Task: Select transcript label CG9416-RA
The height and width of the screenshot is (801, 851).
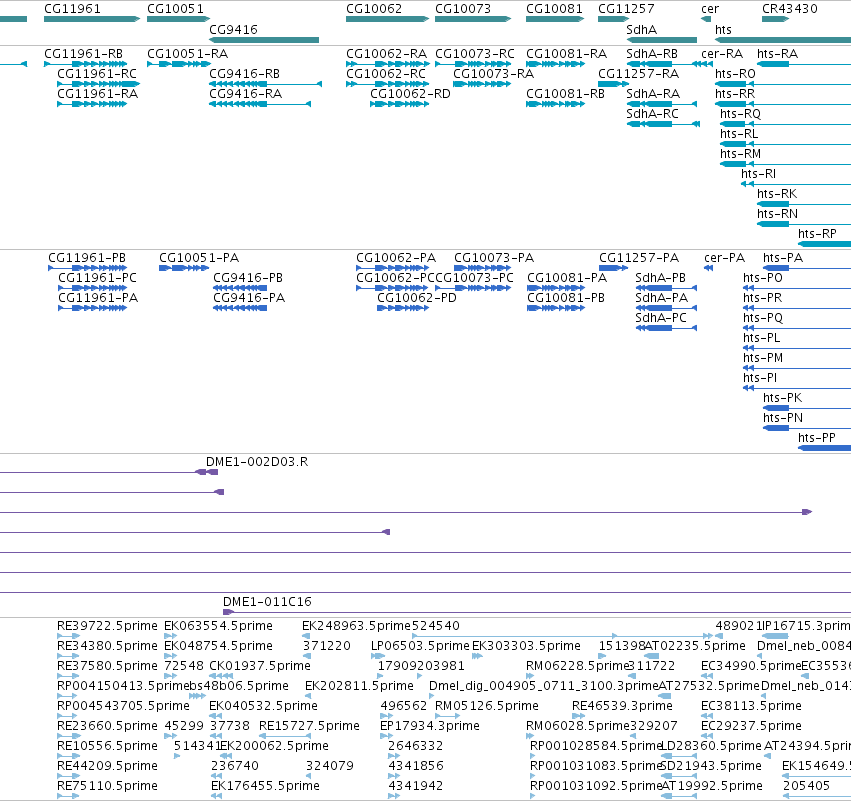Action: (x=245, y=94)
